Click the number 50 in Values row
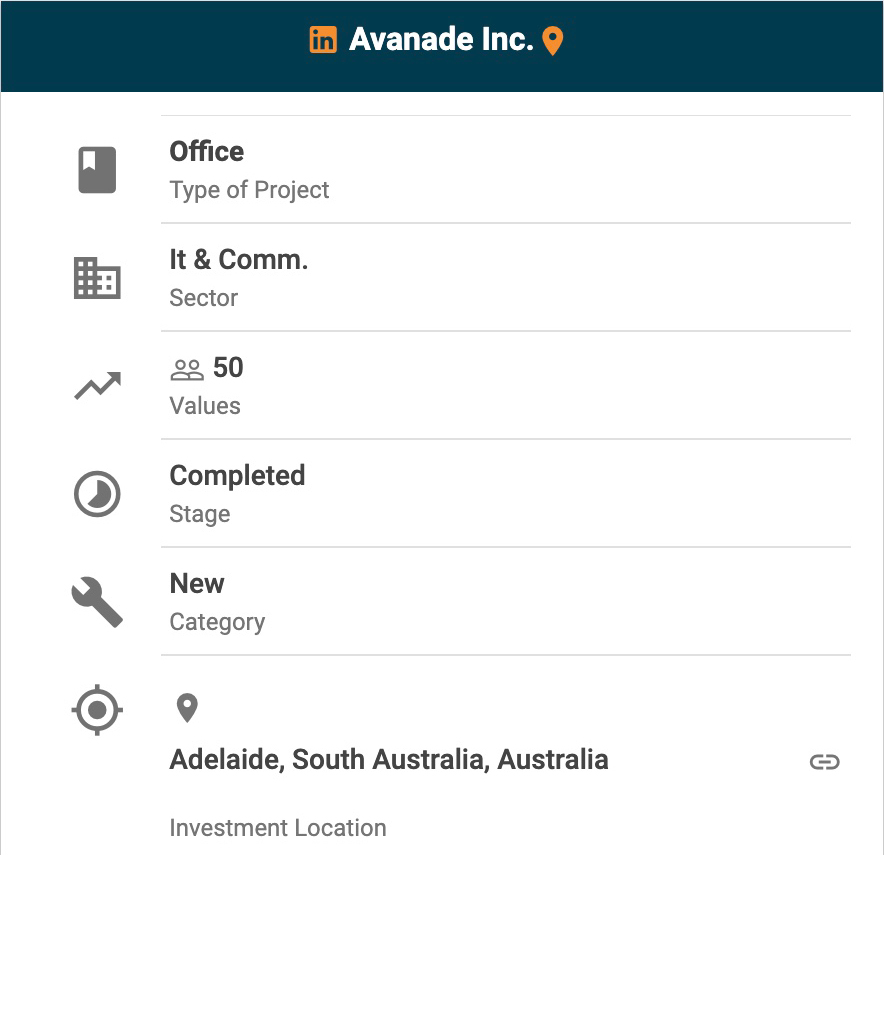The image size is (884, 1010). [228, 368]
